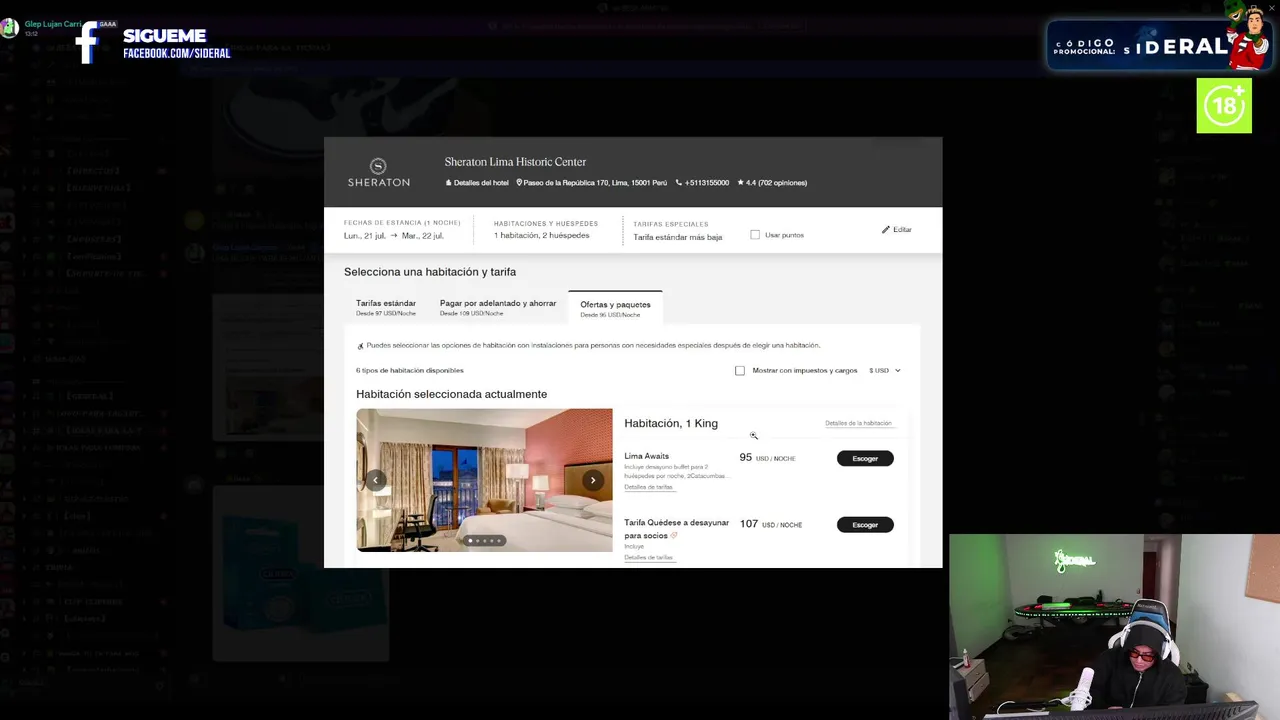Choose Tarifa Quédese a desayunar rate

point(865,525)
